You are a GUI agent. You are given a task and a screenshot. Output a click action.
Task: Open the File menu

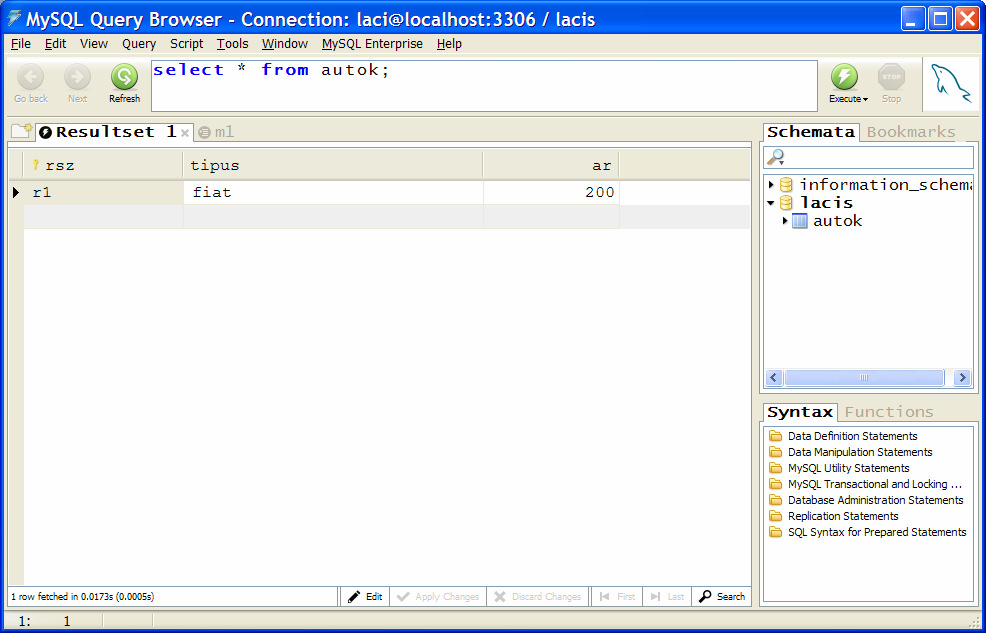pyautogui.click(x=21, y=43)
